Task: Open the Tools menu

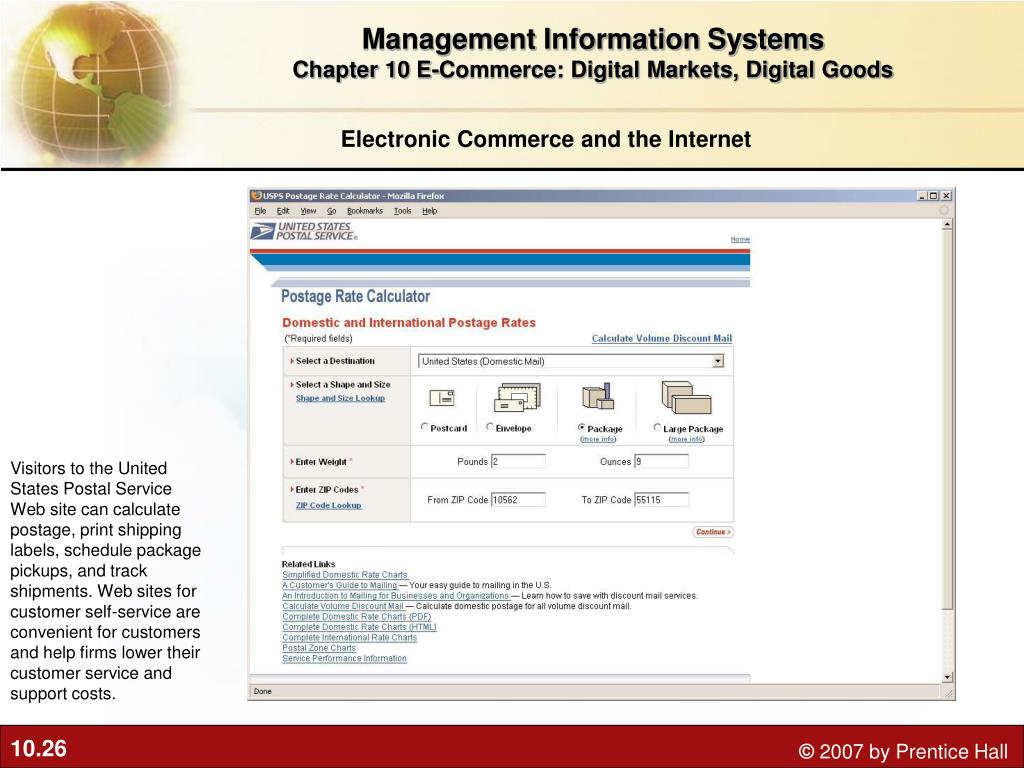Action: point(402,211)
